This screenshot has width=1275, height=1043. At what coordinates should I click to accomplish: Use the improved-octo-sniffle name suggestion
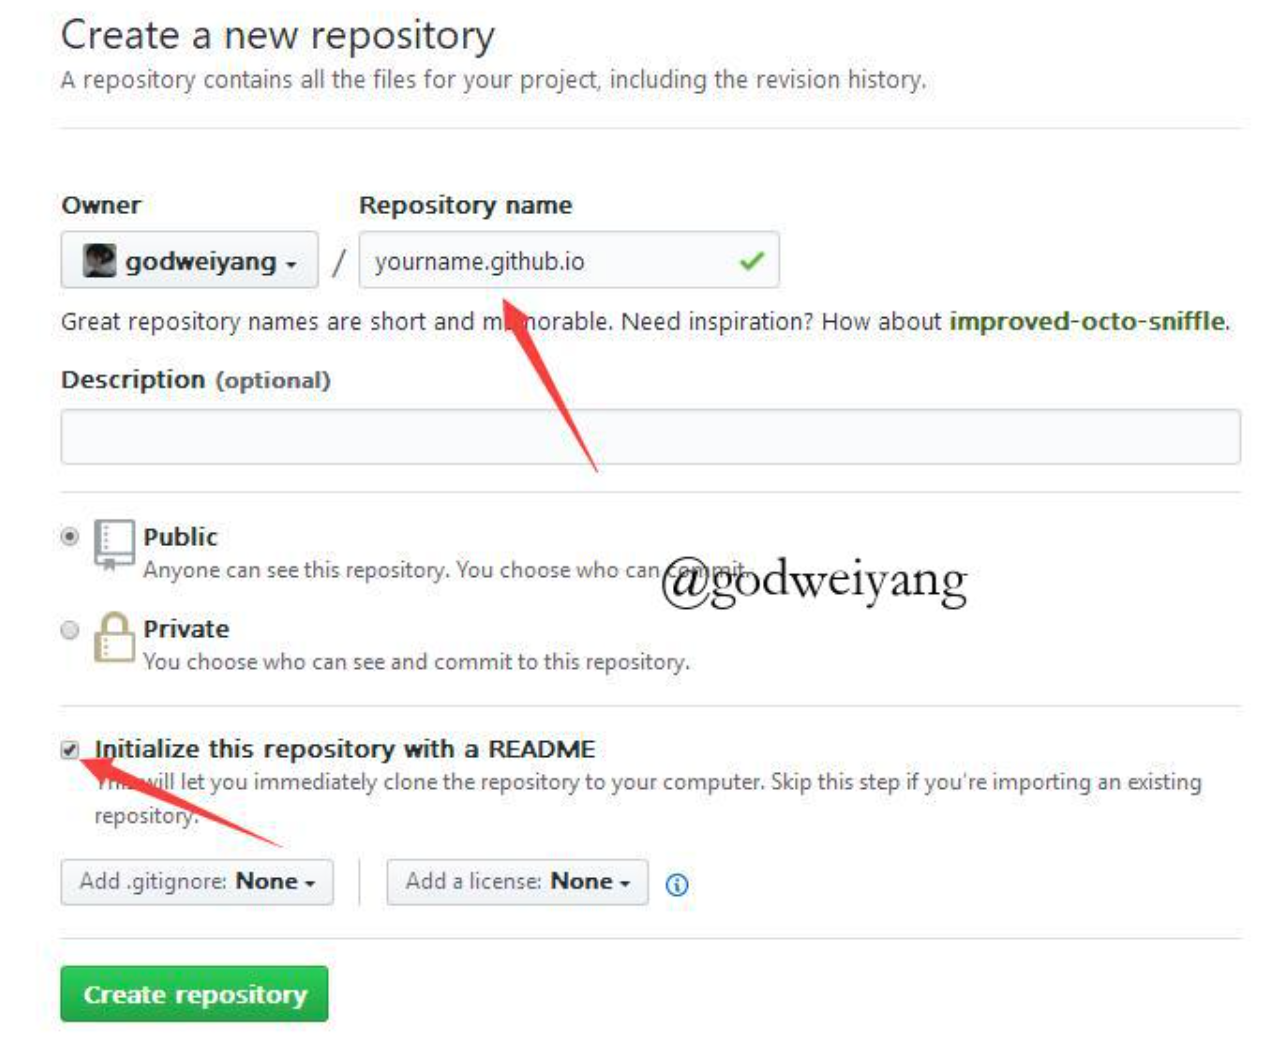[1087, 321]
